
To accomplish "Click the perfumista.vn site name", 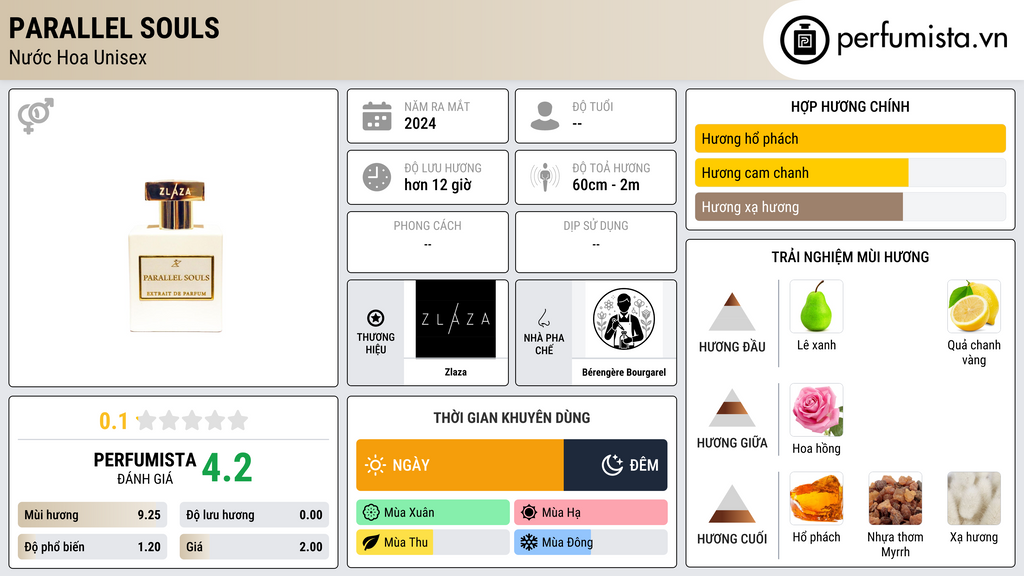I will pos(922,39).
